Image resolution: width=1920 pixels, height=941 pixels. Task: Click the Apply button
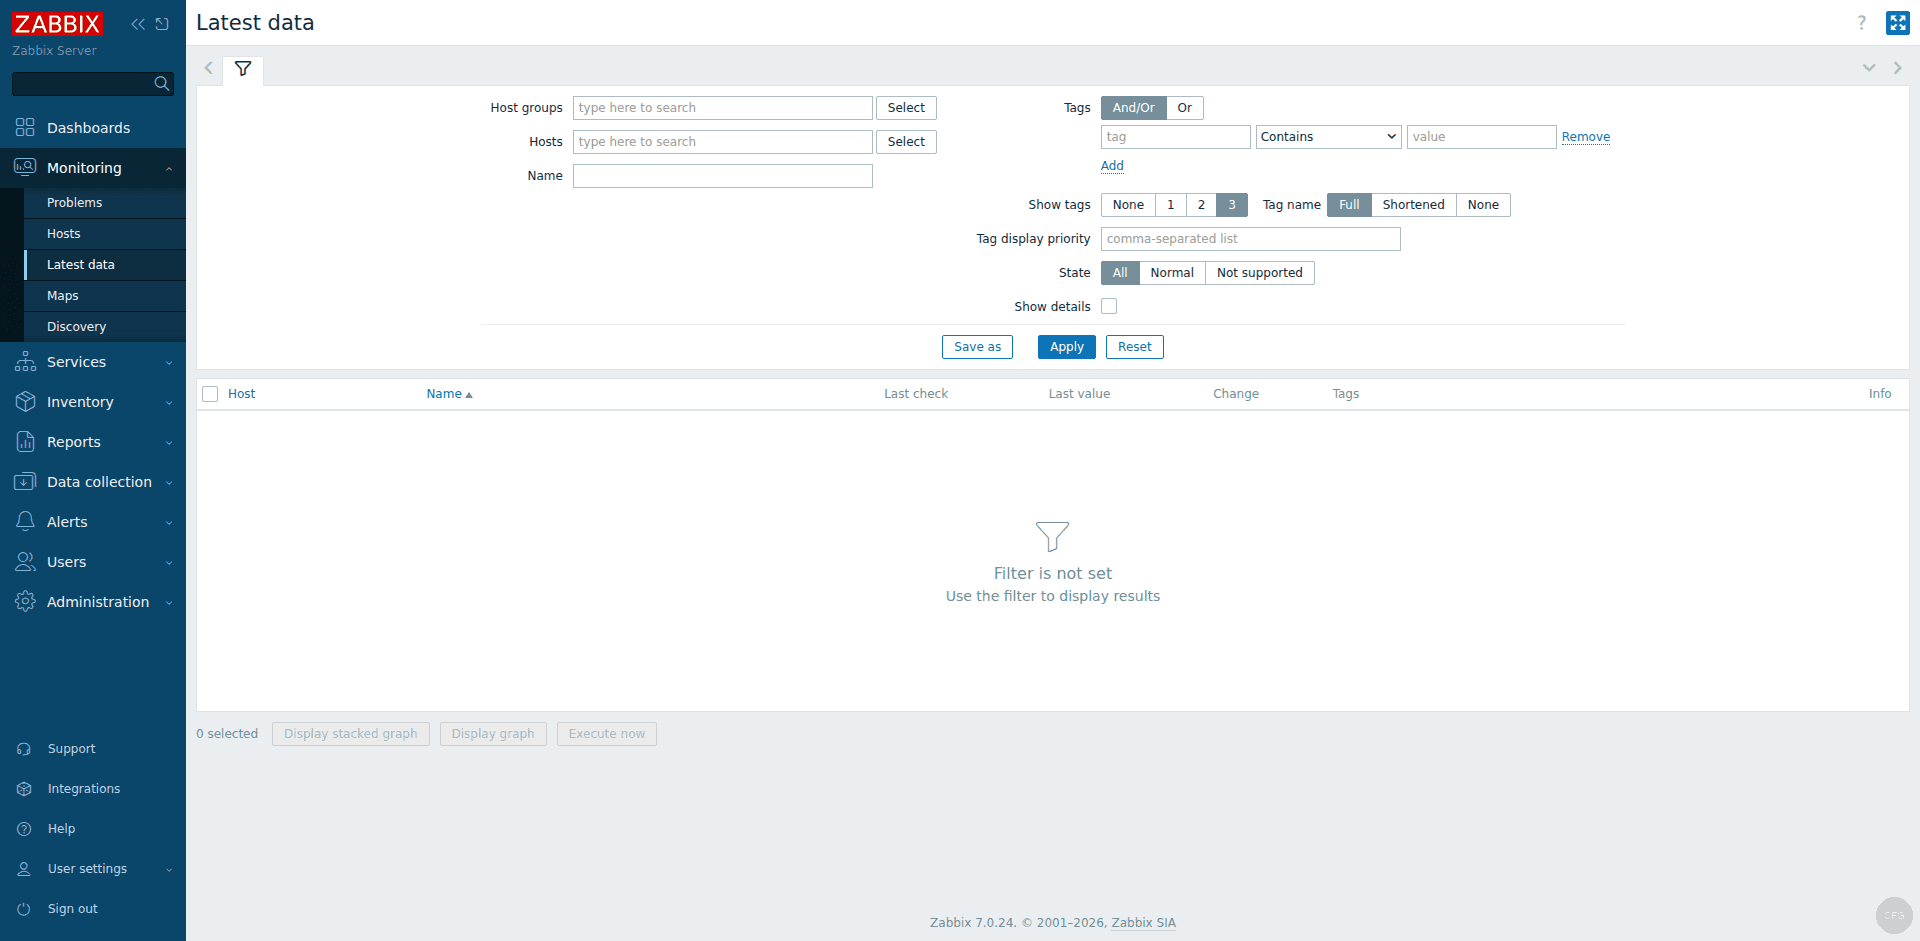click(1066, 346)
